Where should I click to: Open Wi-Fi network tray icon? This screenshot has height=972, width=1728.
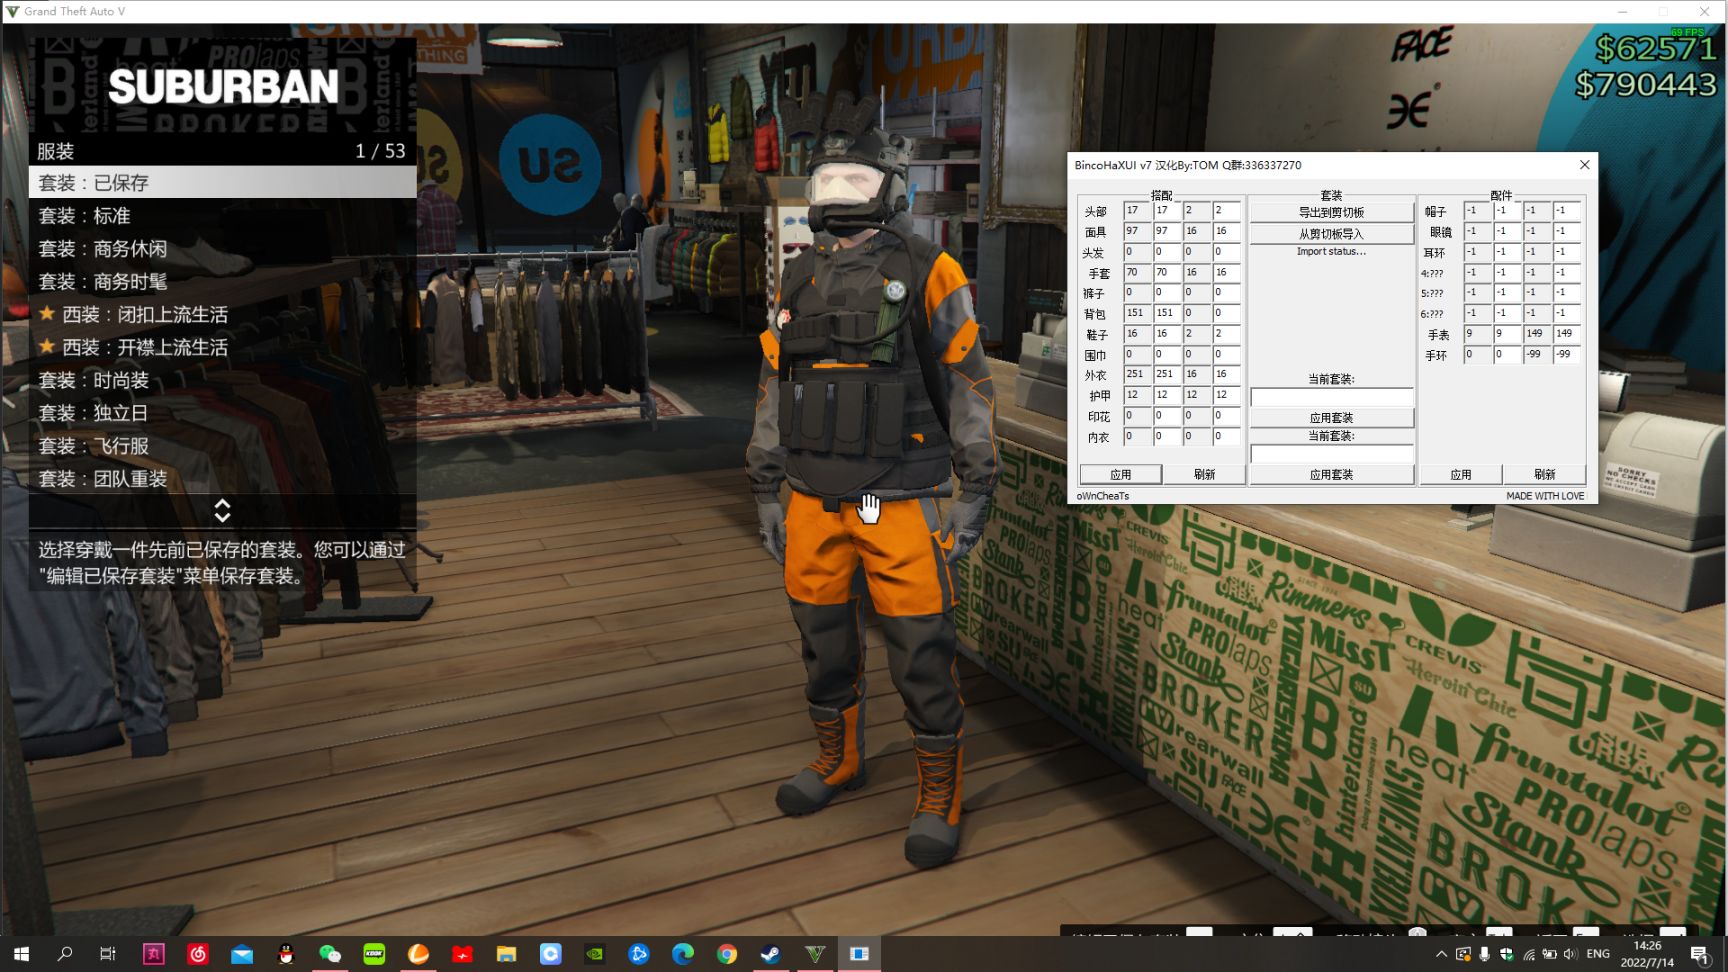(x=1528, y=954)
